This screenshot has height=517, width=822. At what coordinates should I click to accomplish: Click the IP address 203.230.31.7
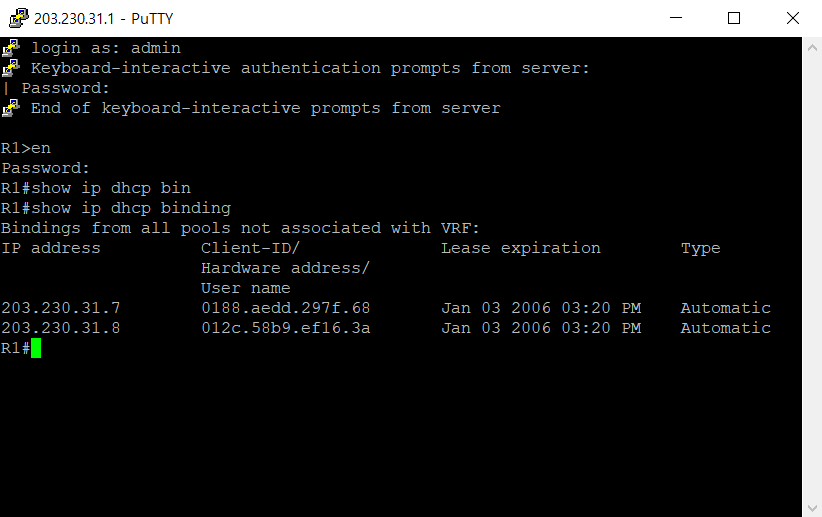pos(61,308)
